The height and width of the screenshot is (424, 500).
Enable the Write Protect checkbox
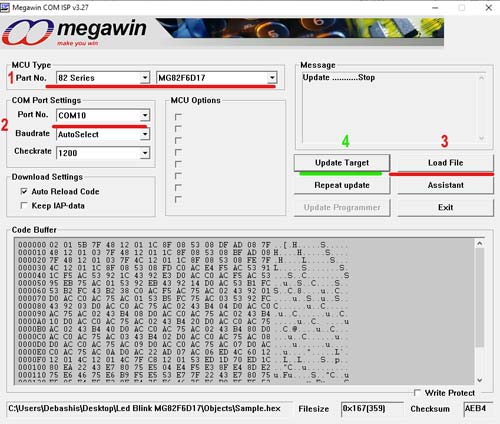coord(417,393)
